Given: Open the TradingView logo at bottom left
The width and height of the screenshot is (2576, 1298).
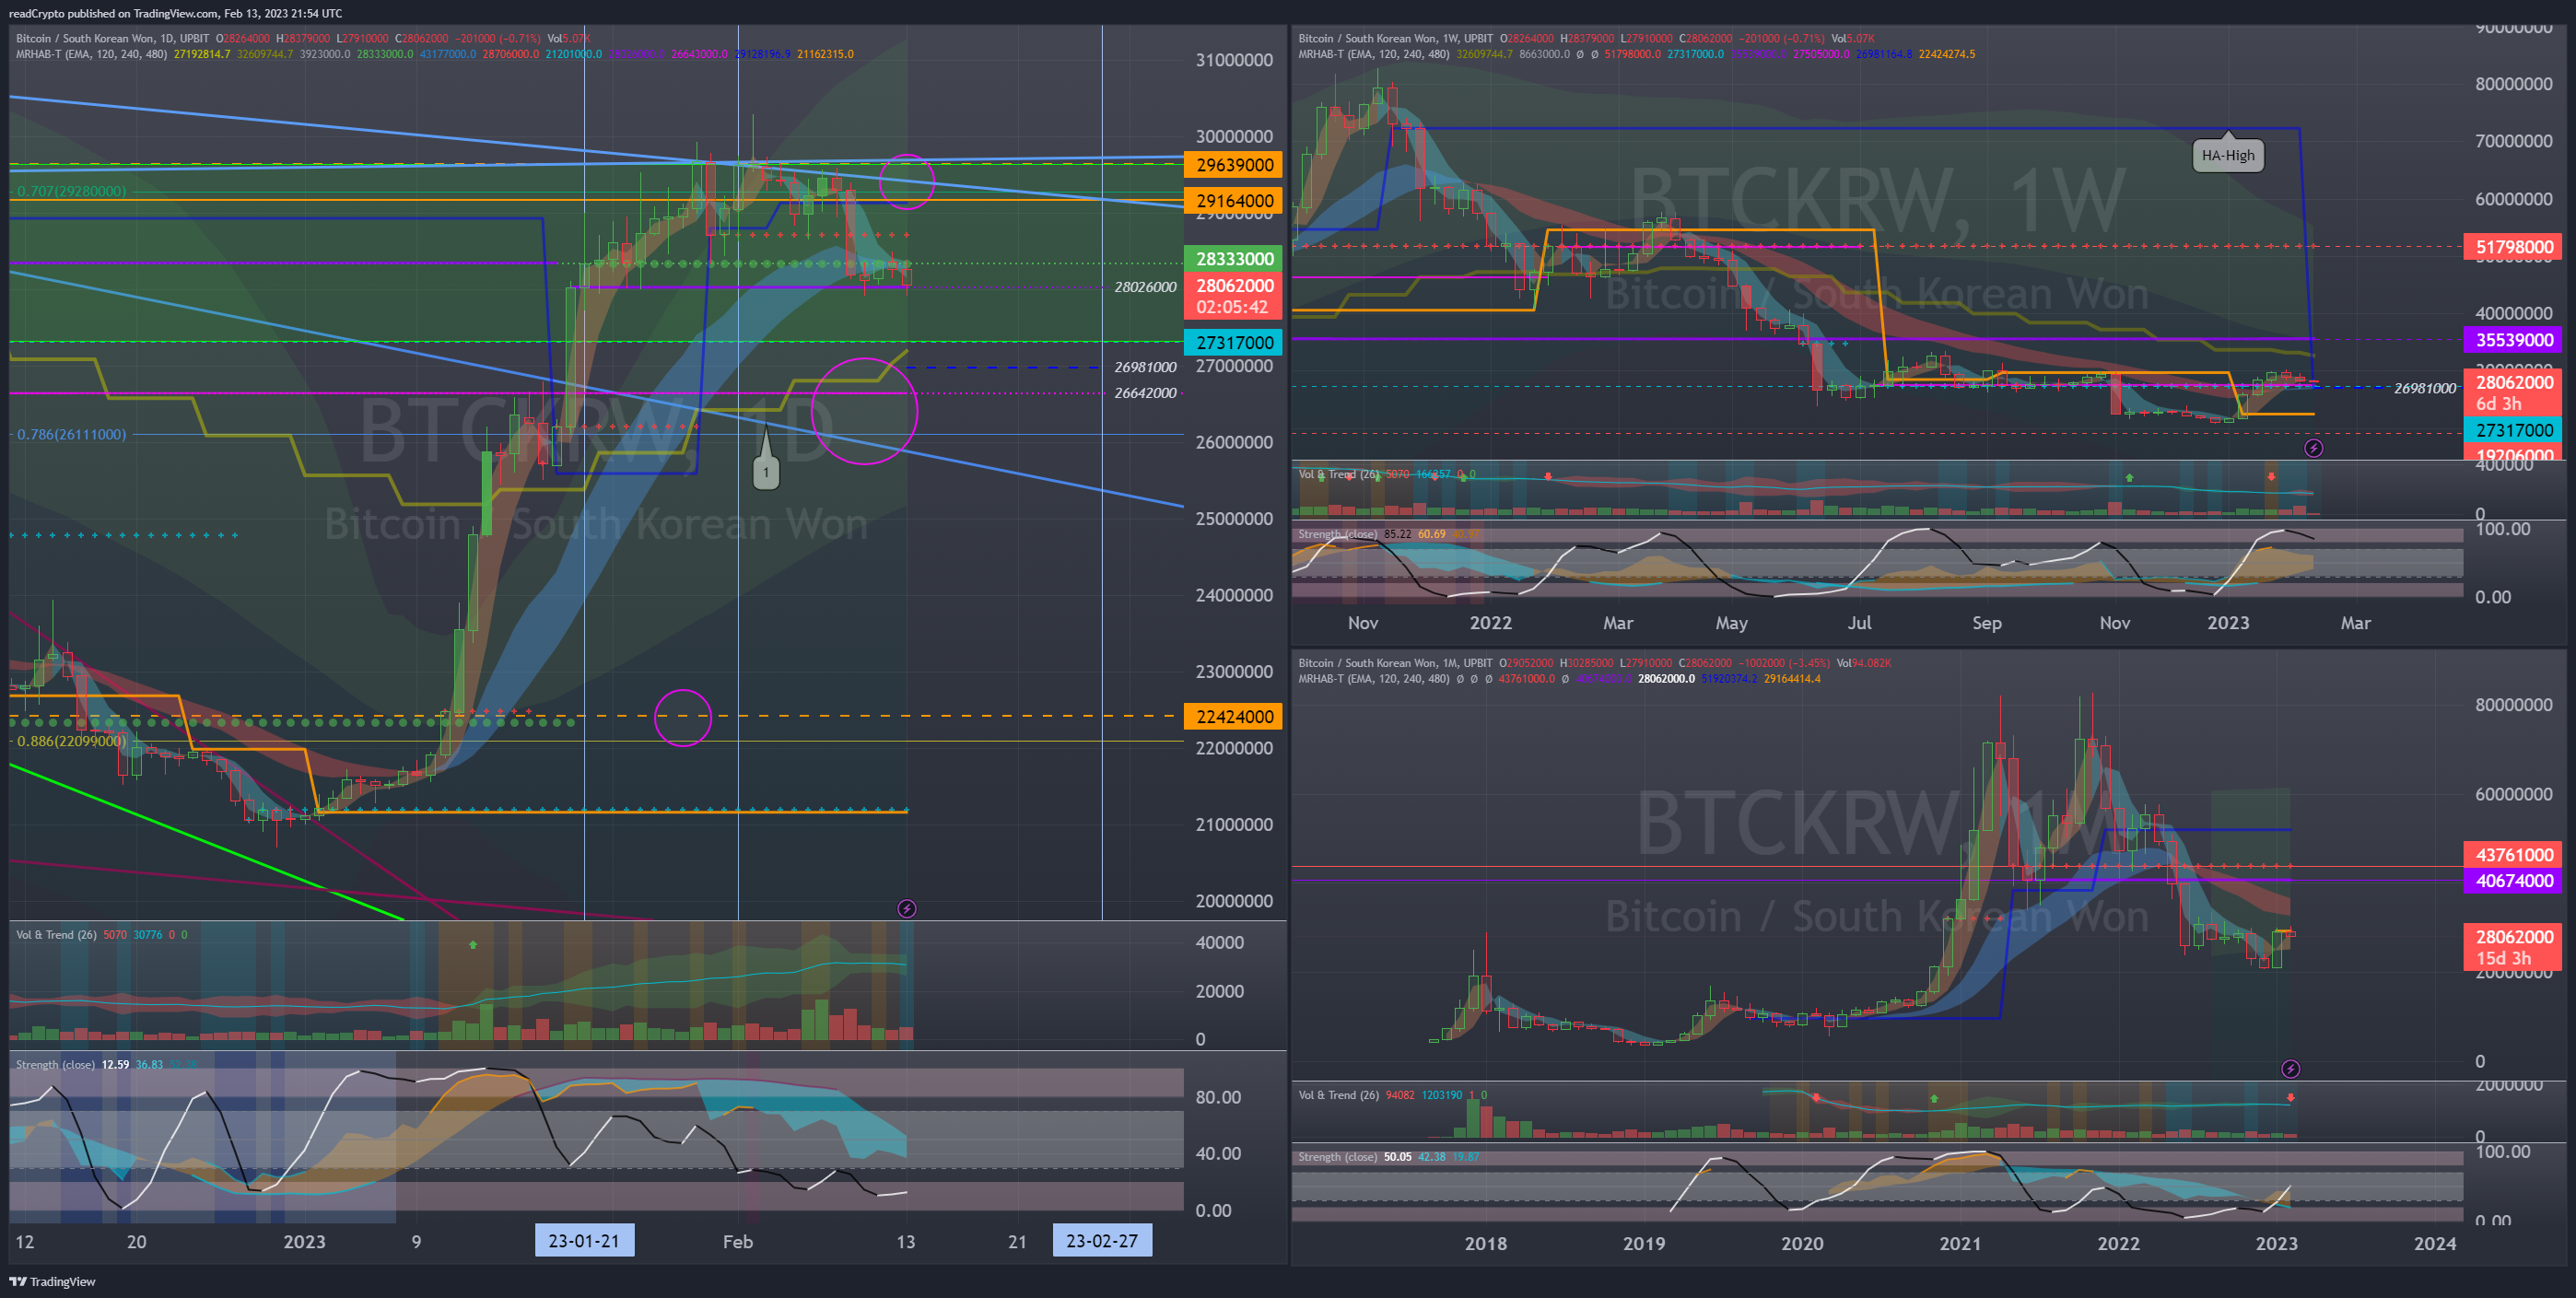Looking at the screenshot, I should click(x=52, y=1281).
